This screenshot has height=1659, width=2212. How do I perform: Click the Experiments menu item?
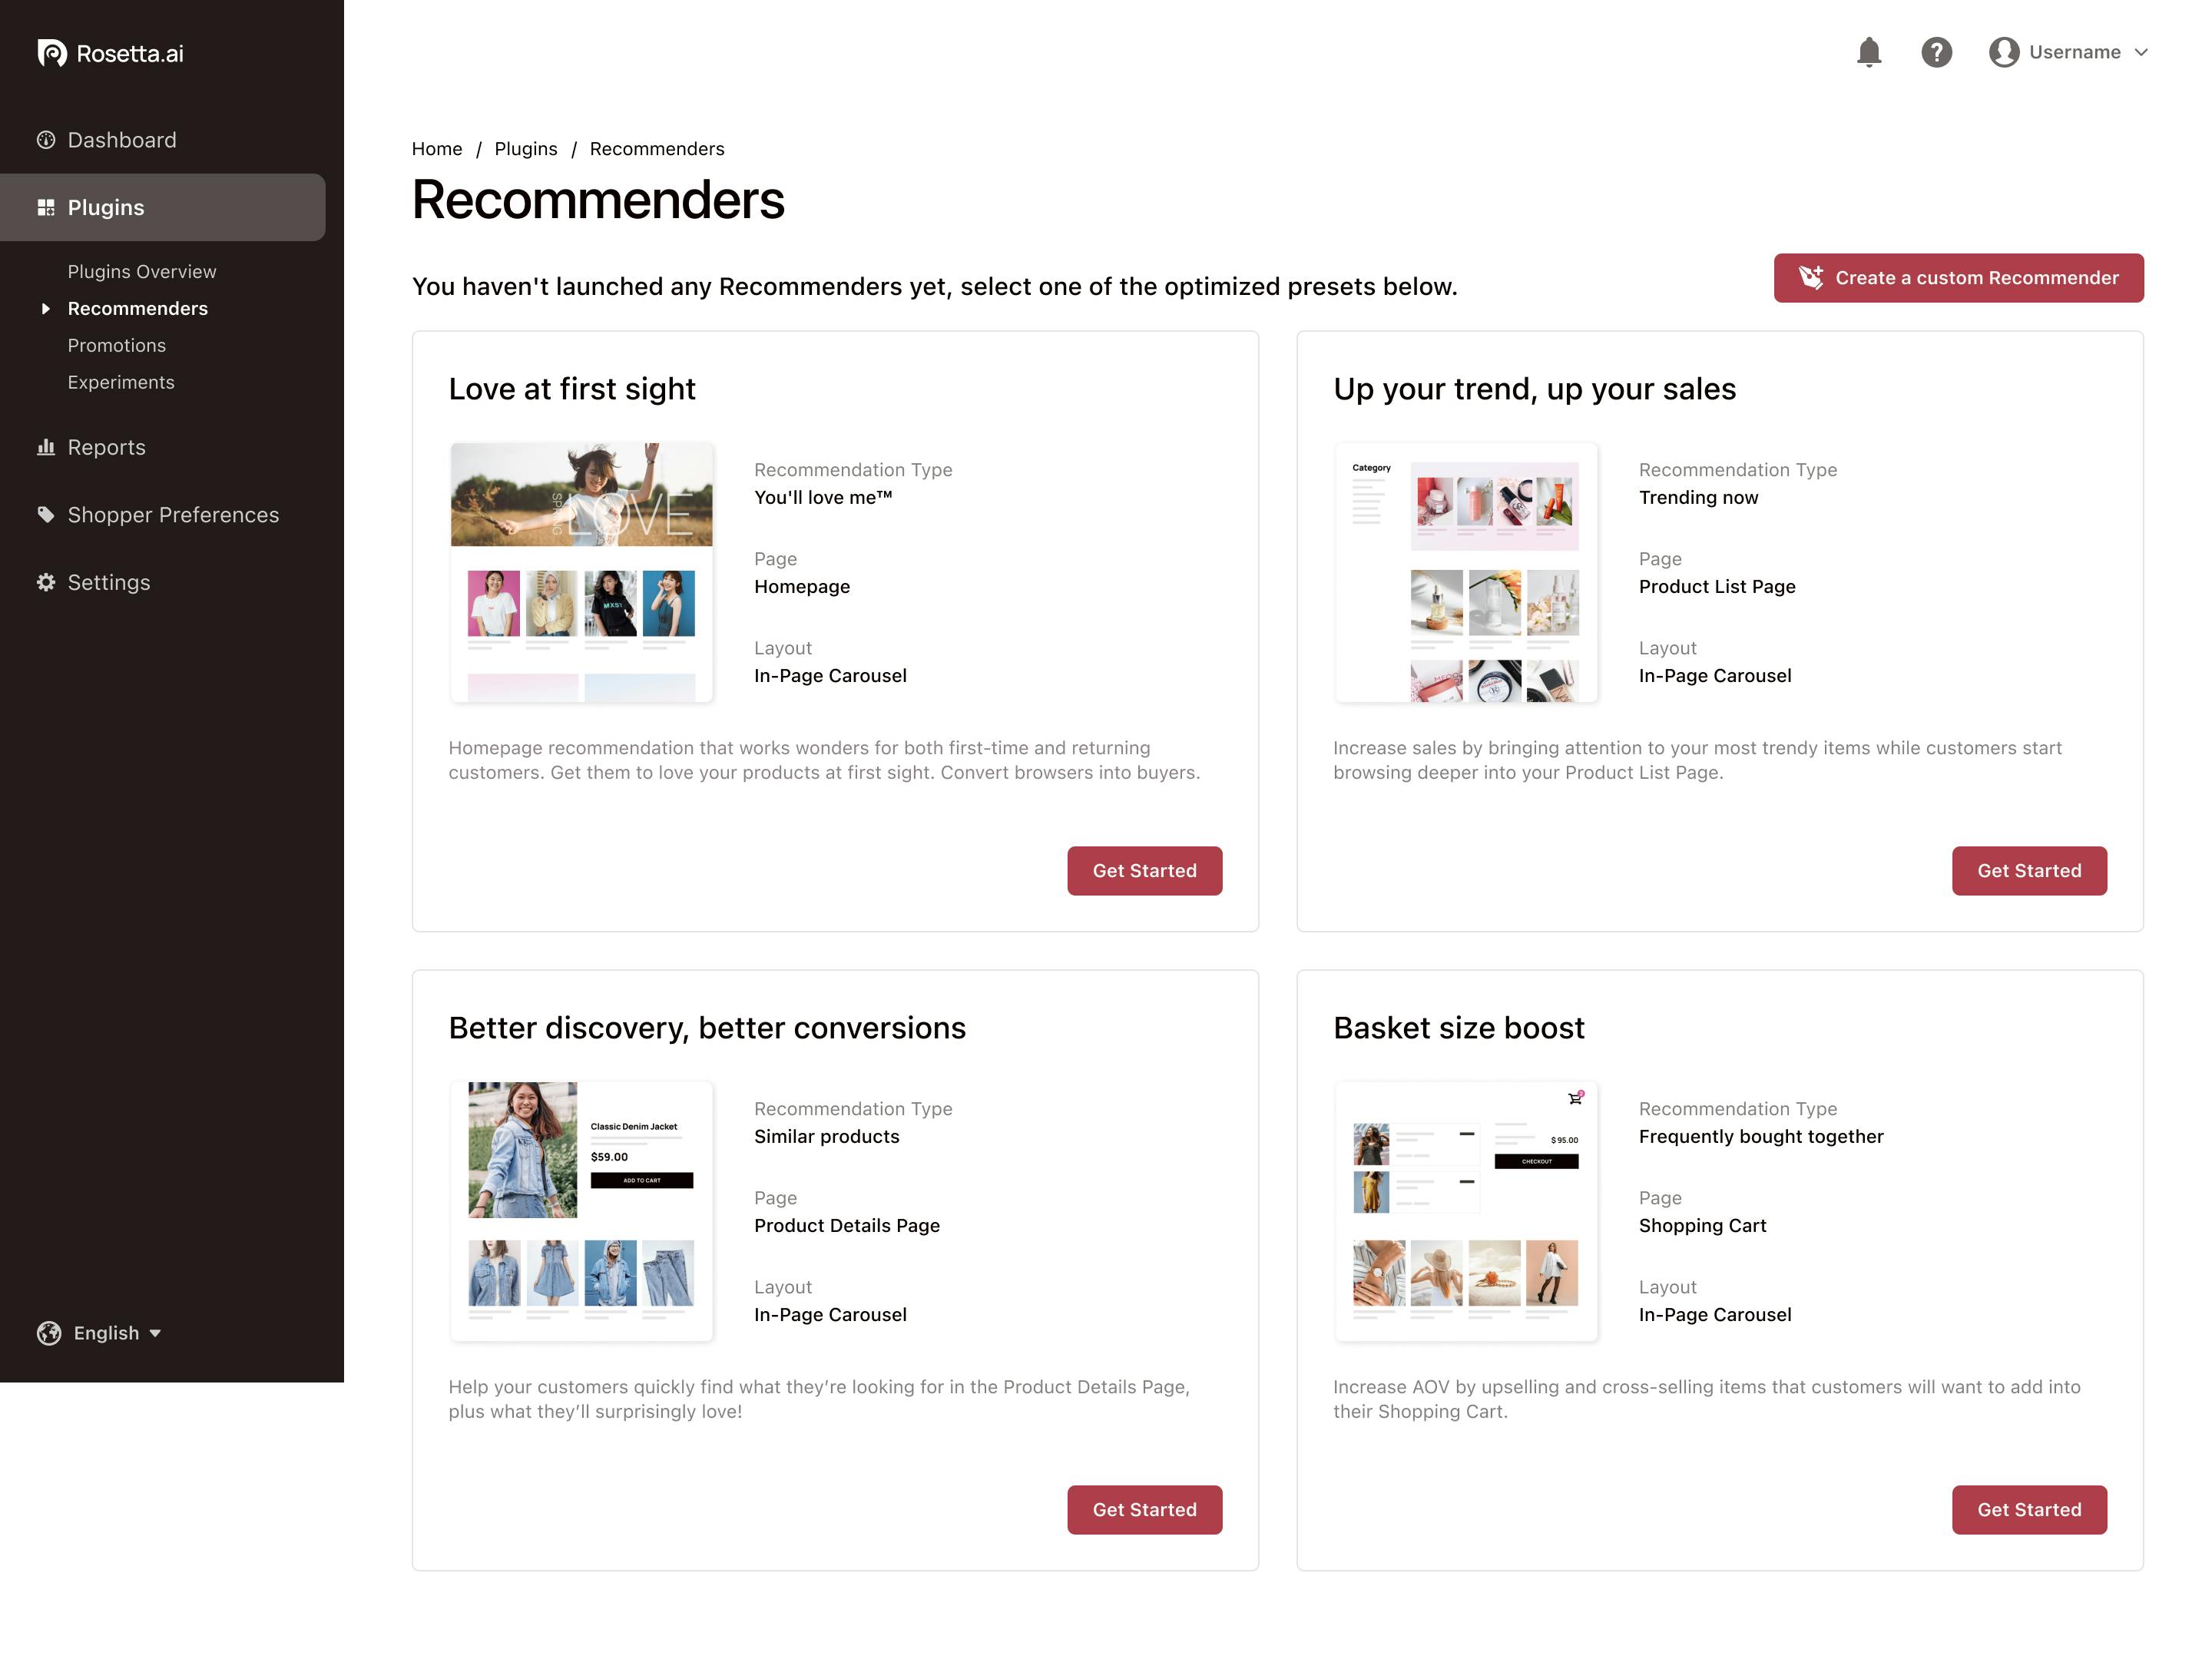[x=118, y=382]
